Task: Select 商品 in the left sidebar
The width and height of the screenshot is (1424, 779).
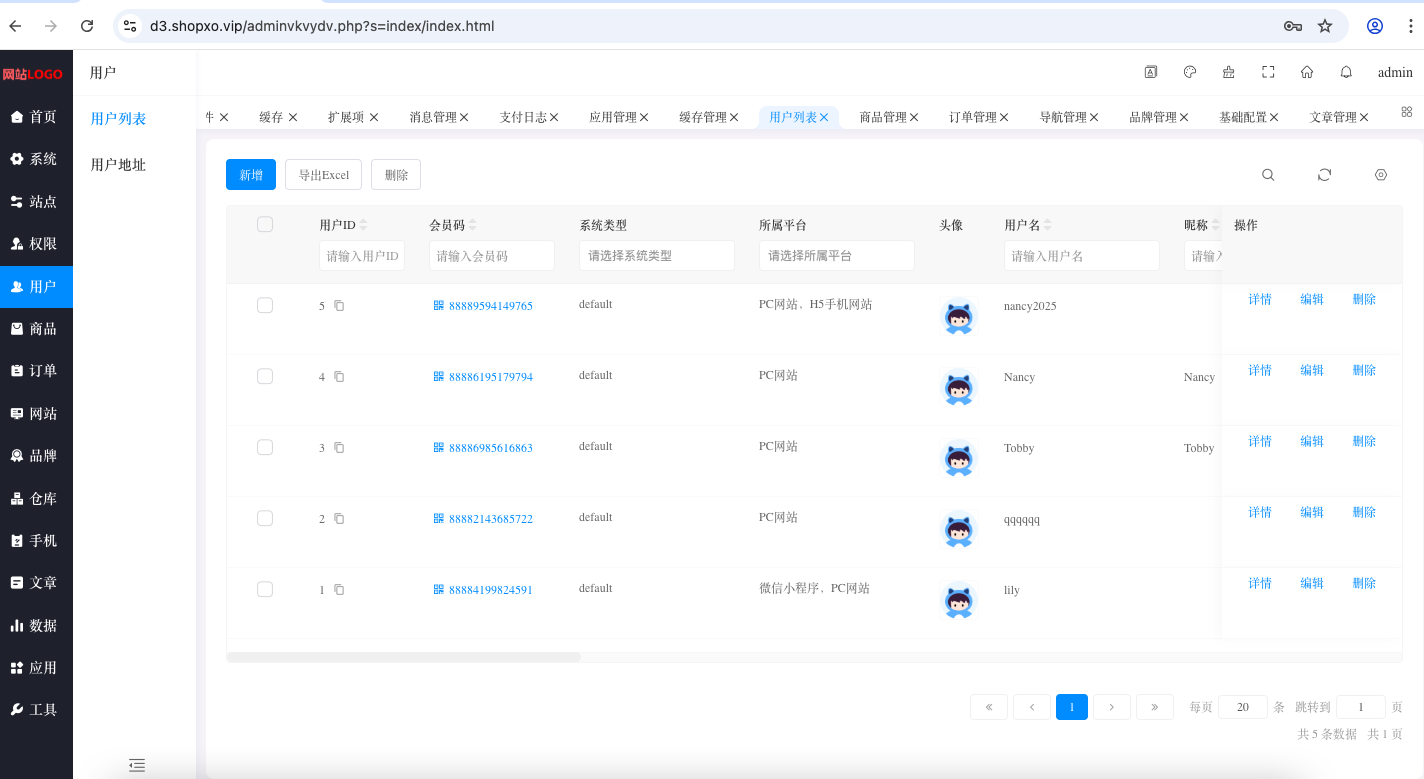Action: pos(36,328)
